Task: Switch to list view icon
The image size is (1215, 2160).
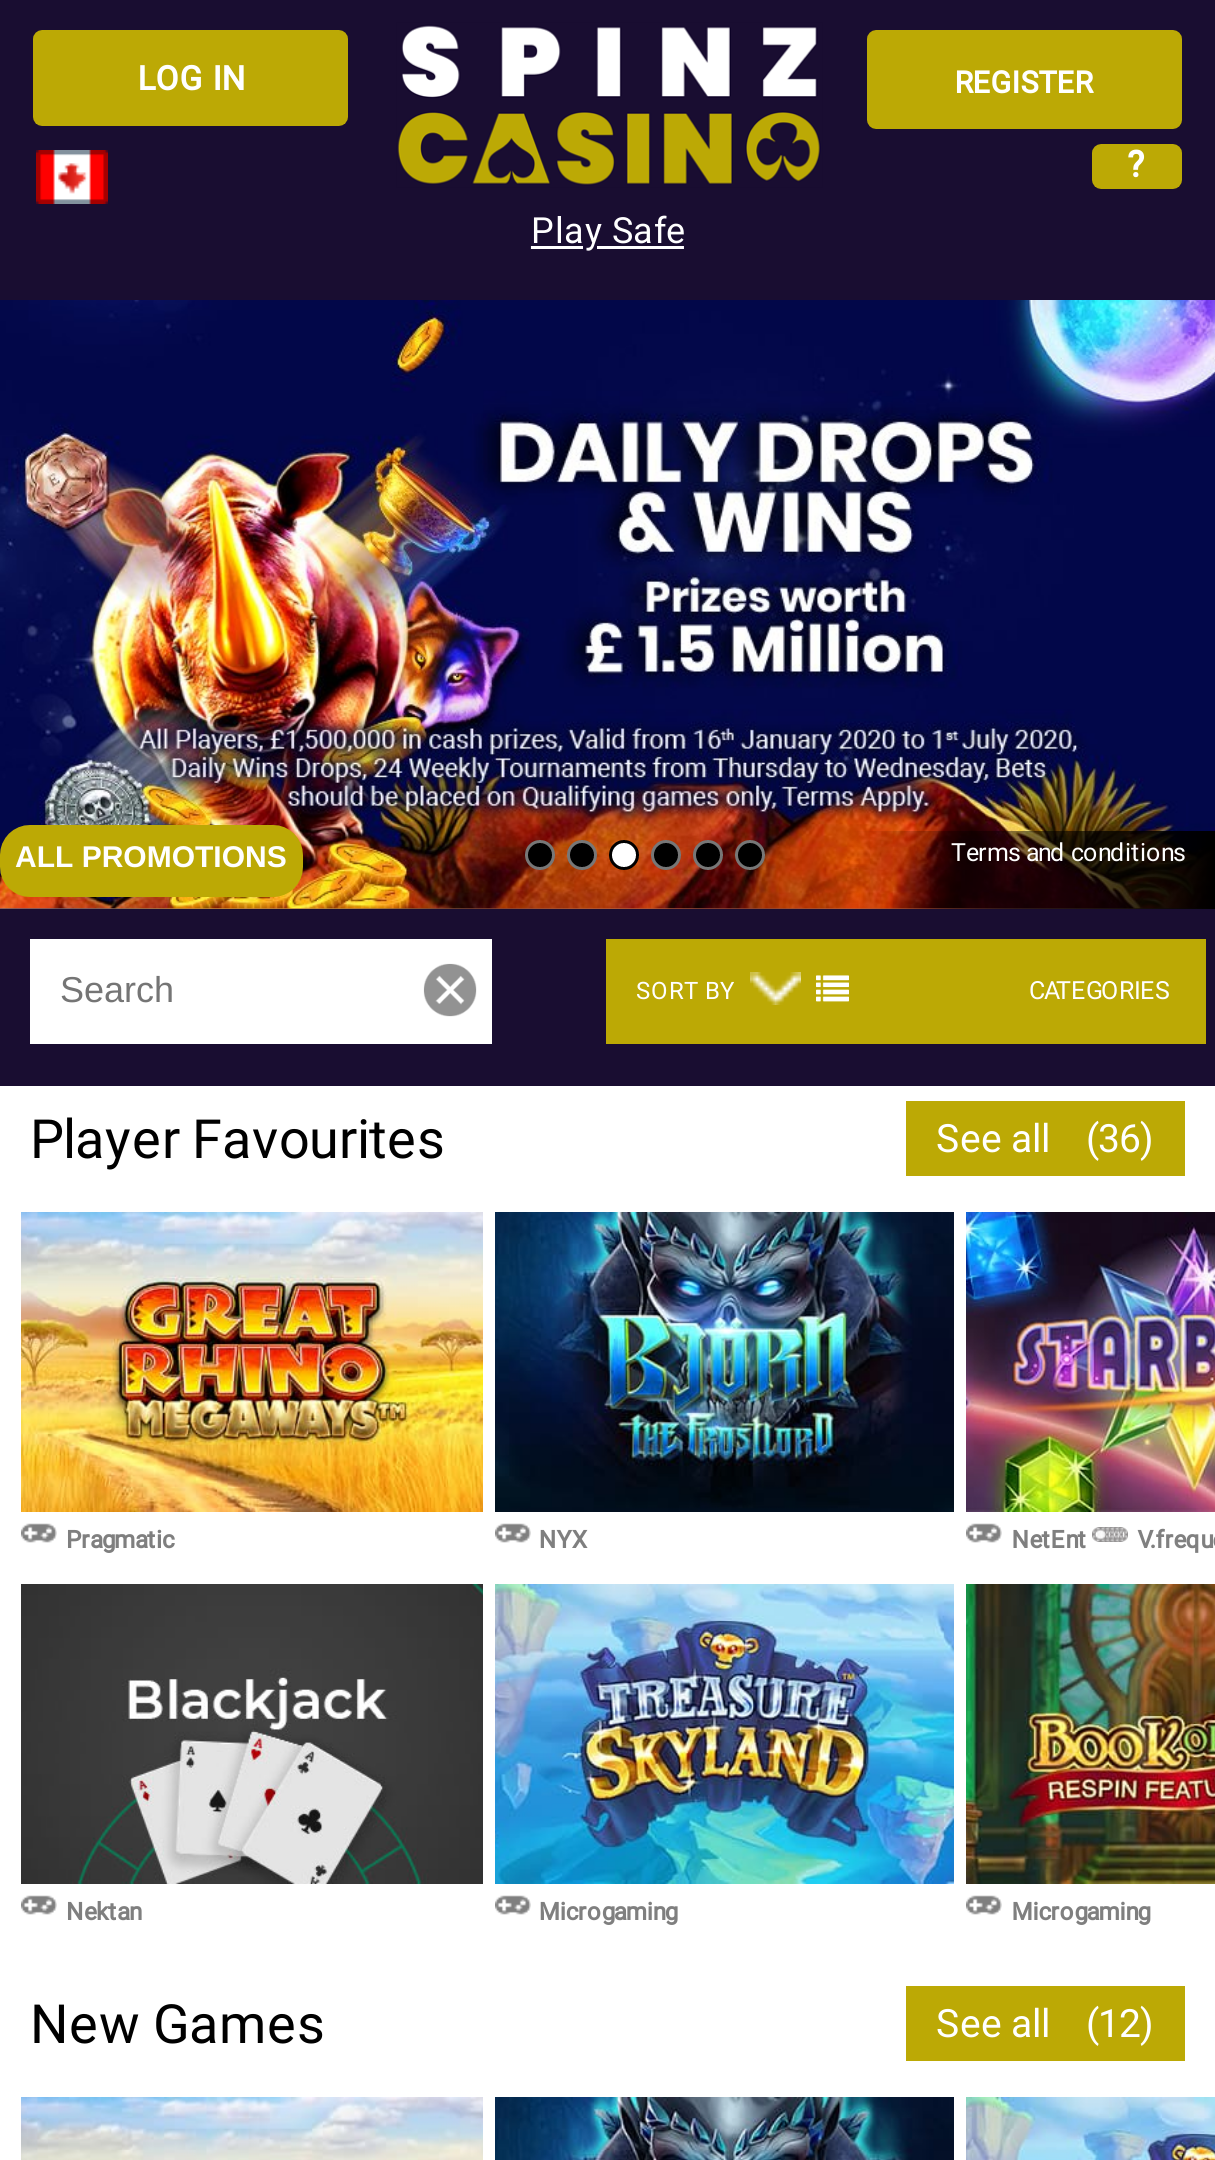Action: click(832, 990)
